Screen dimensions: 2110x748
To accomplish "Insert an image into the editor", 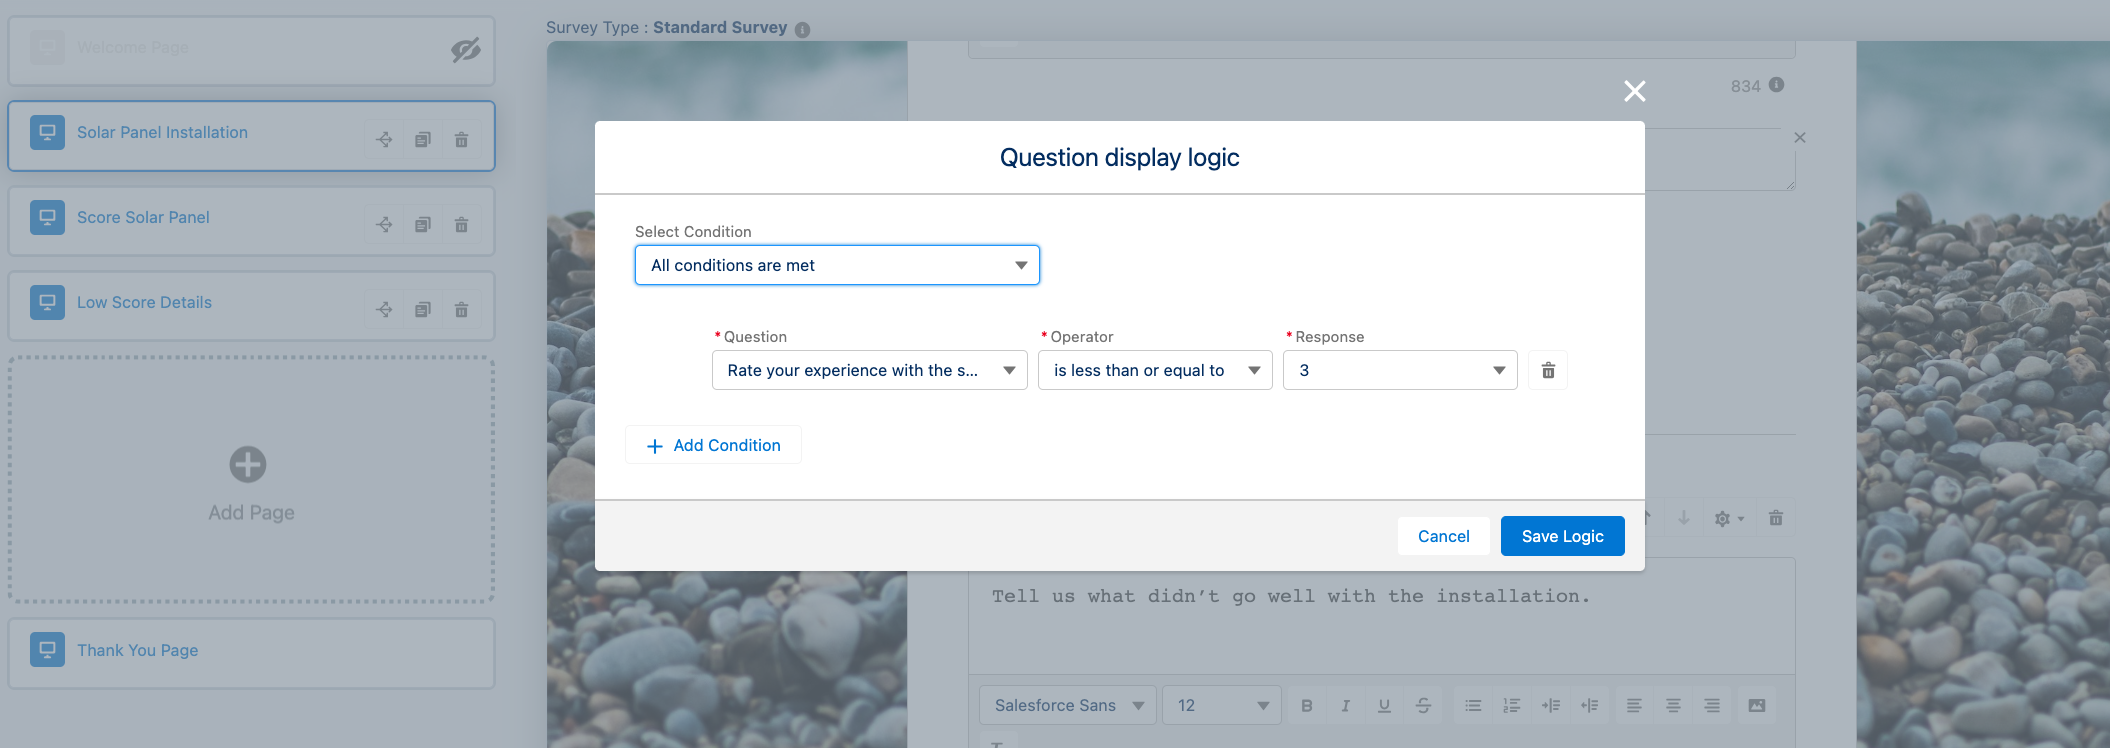I will coord(1757,705).
